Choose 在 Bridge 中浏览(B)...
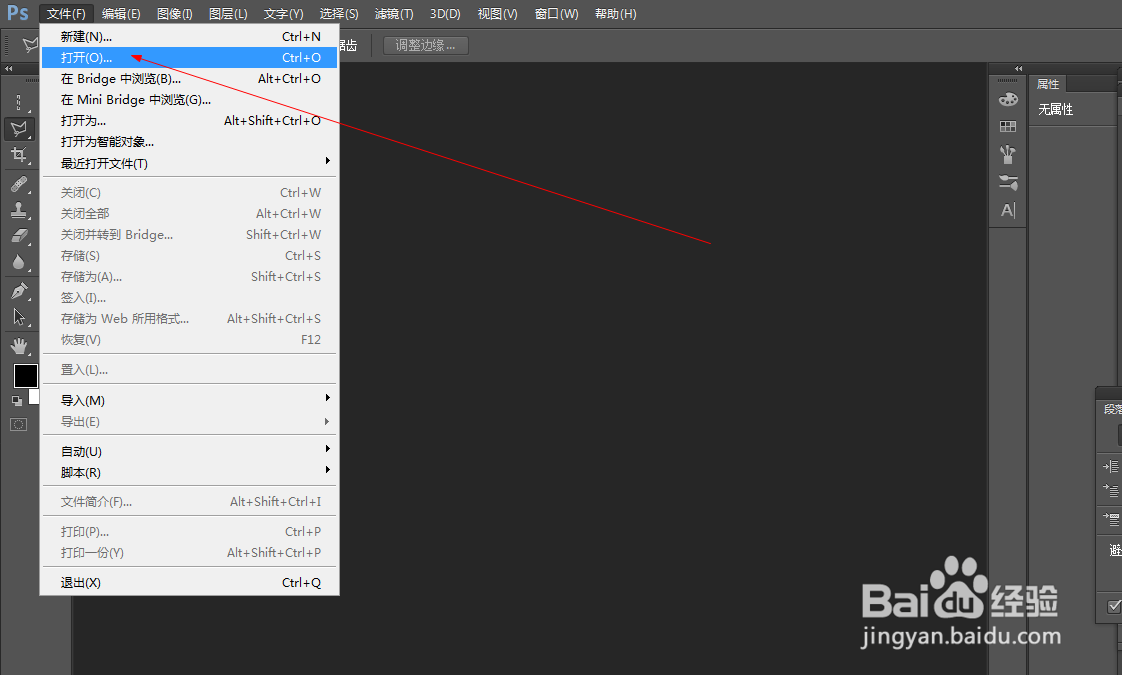Screen dimensions: 1122x675 point(190,79)
